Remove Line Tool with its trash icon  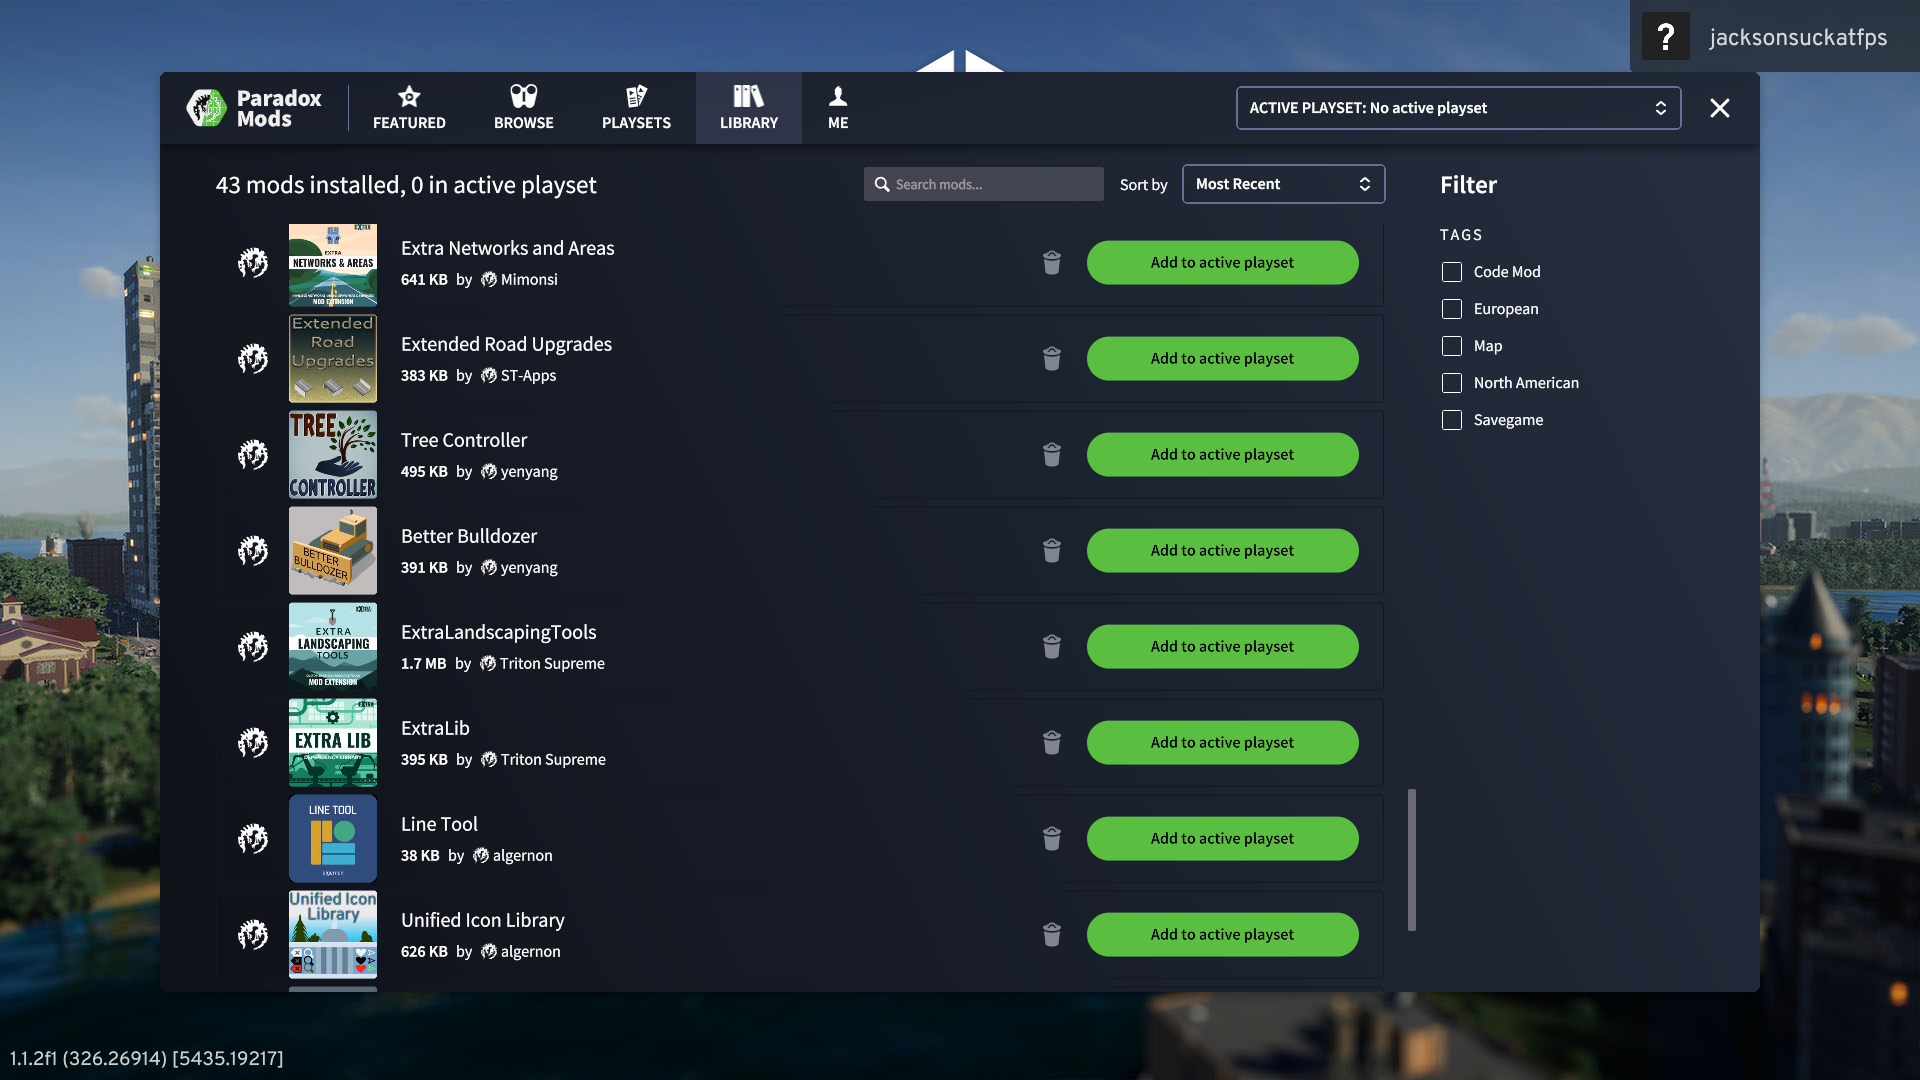1051,838
